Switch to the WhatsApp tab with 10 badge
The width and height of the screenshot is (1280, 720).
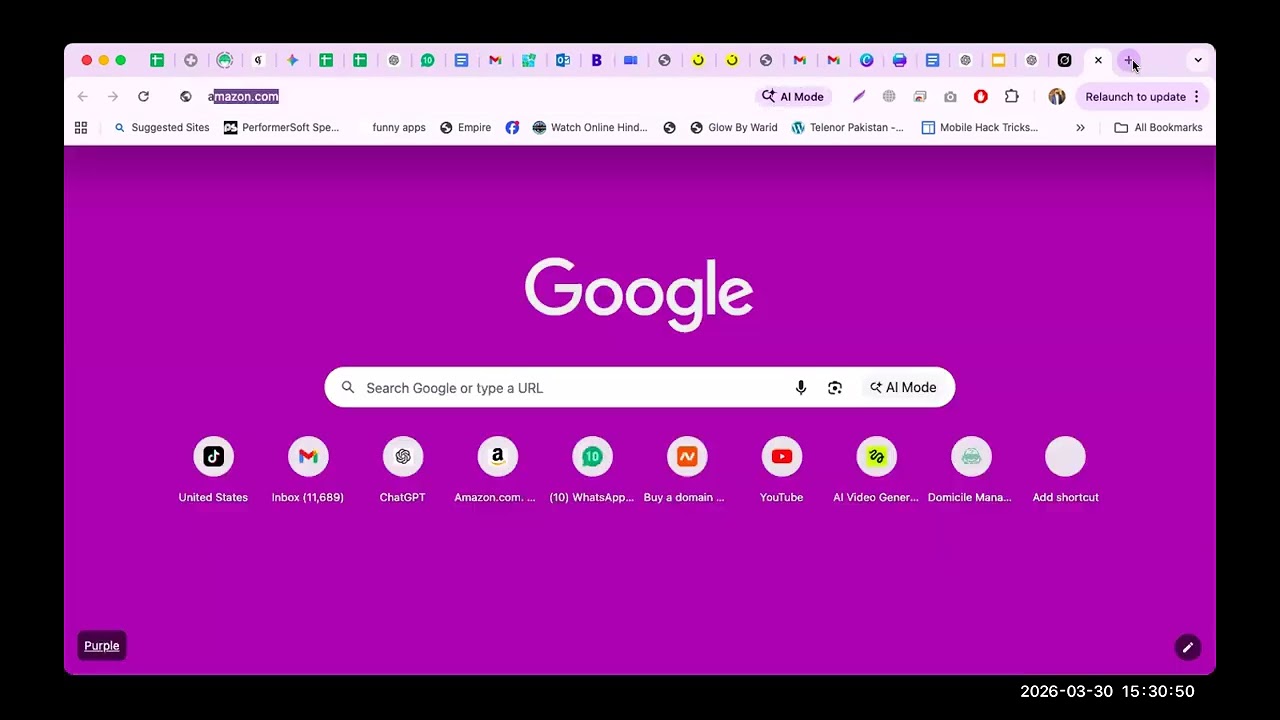click(x=427, y=60)
